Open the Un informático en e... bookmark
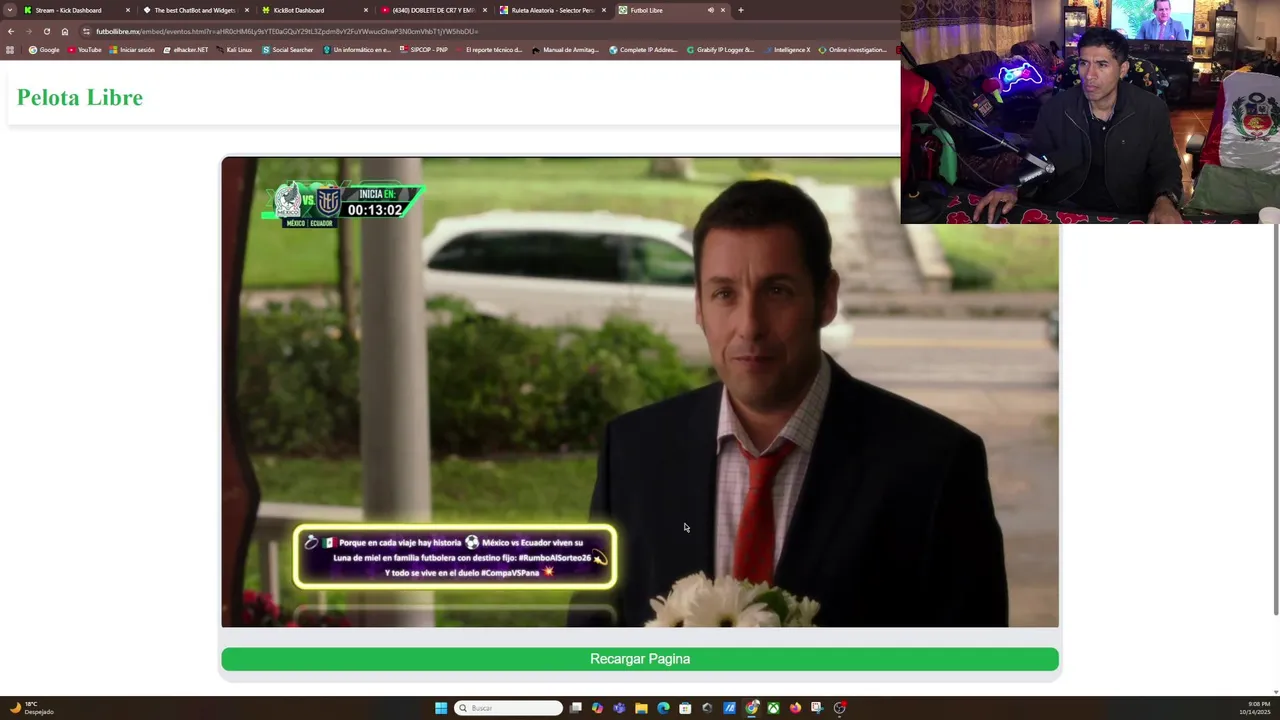The image size is (1280, 720). click(357, 50)
